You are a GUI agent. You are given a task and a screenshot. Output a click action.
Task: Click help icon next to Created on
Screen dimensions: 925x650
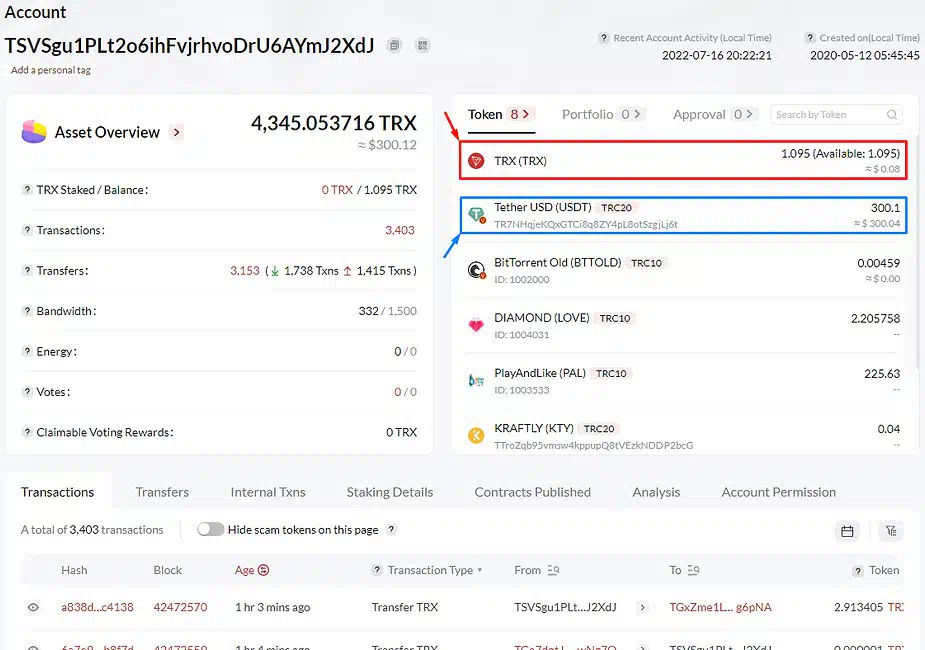(x=810, y=38)
